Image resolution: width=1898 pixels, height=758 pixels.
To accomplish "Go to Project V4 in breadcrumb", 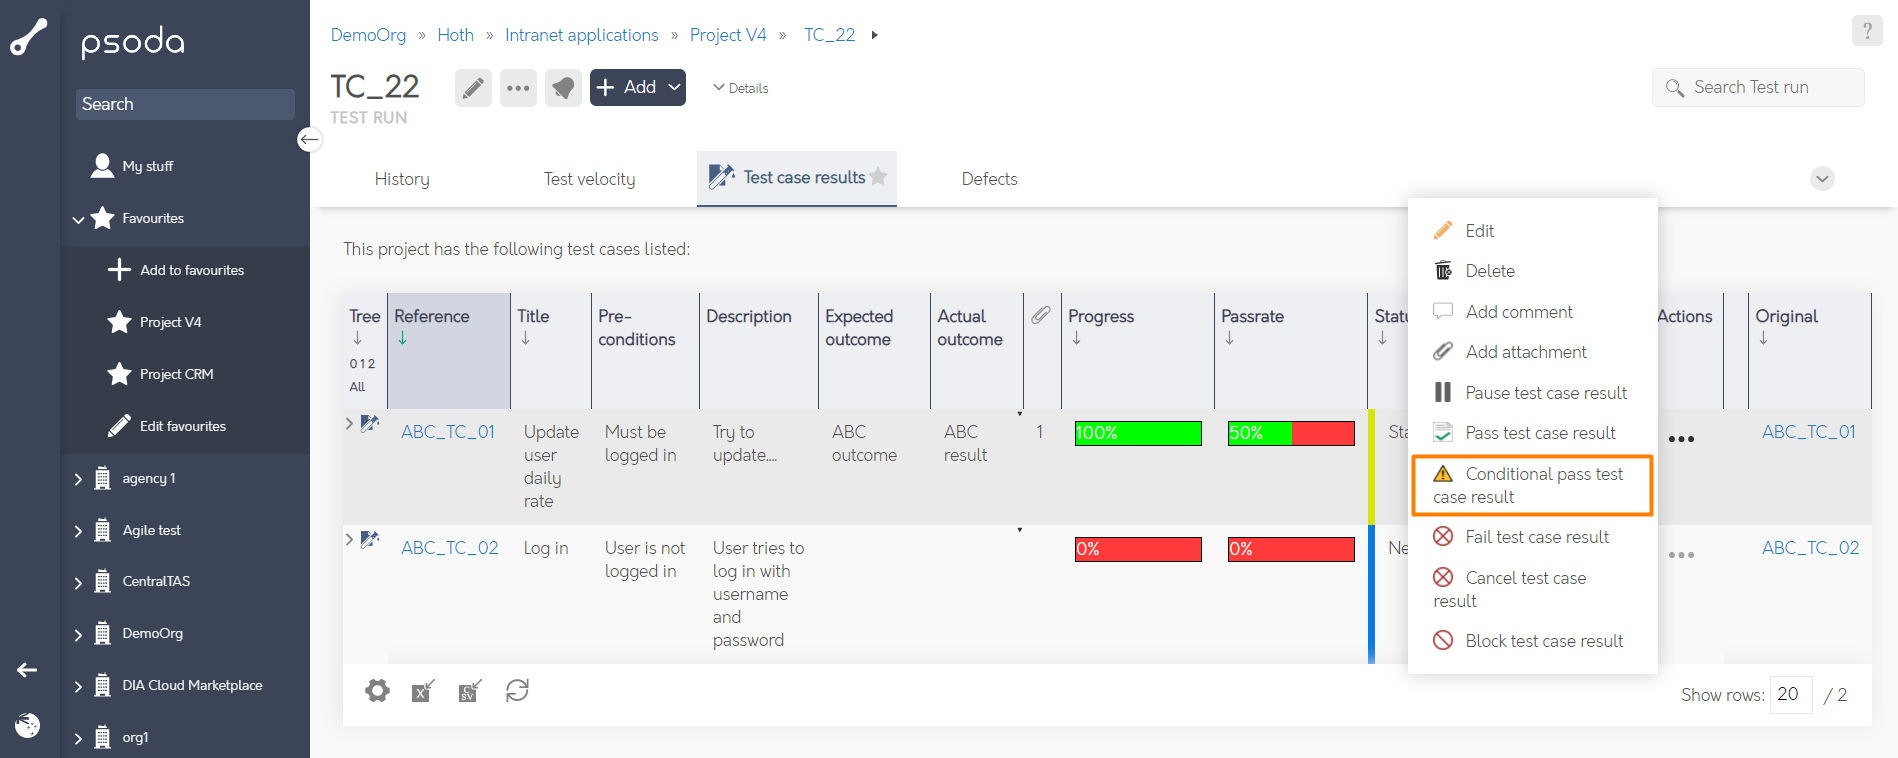I will [727, 35].
